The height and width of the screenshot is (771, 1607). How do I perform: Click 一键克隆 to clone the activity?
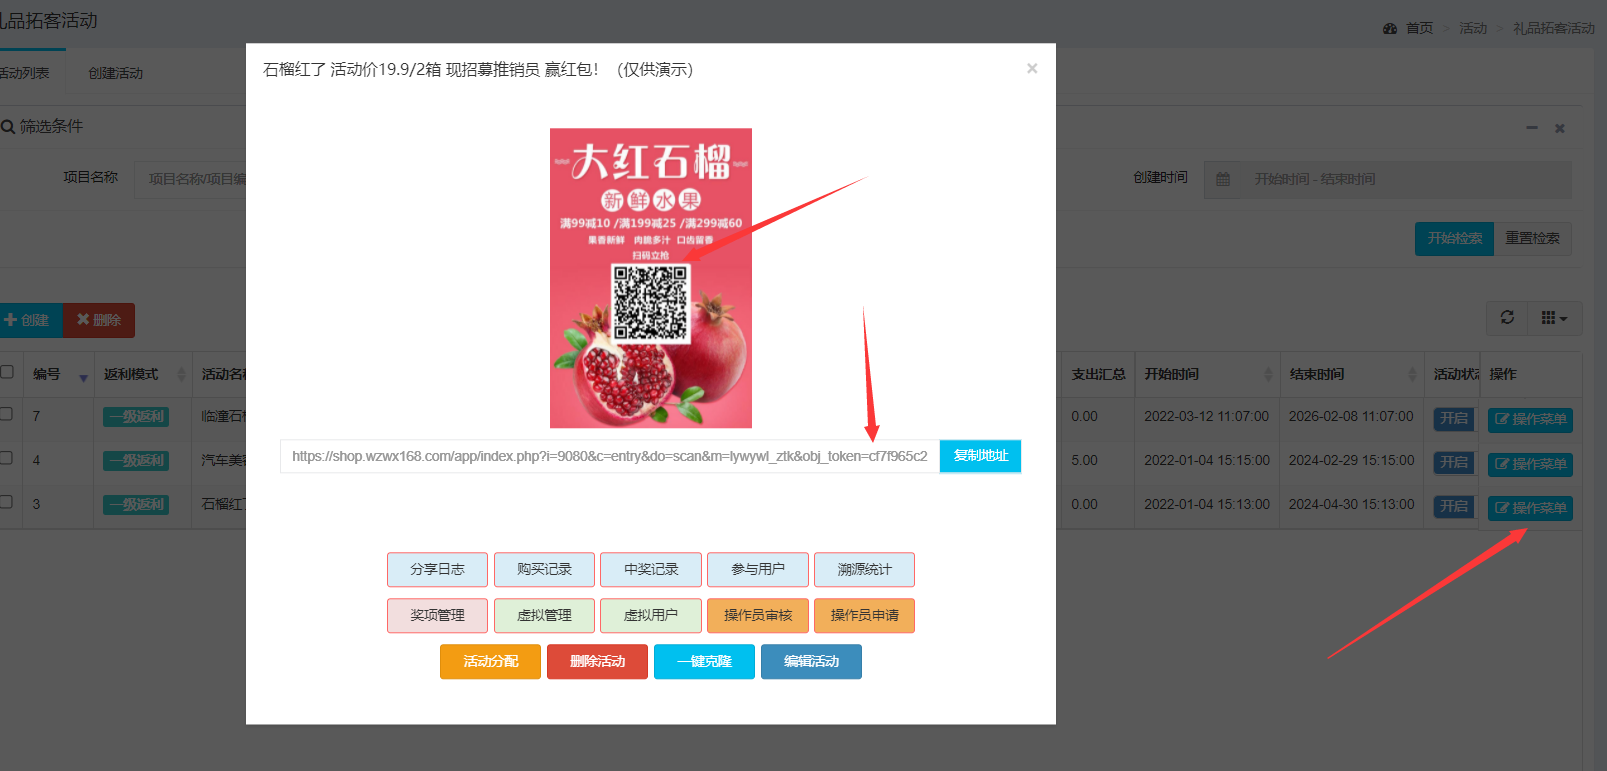click(704, 661)
